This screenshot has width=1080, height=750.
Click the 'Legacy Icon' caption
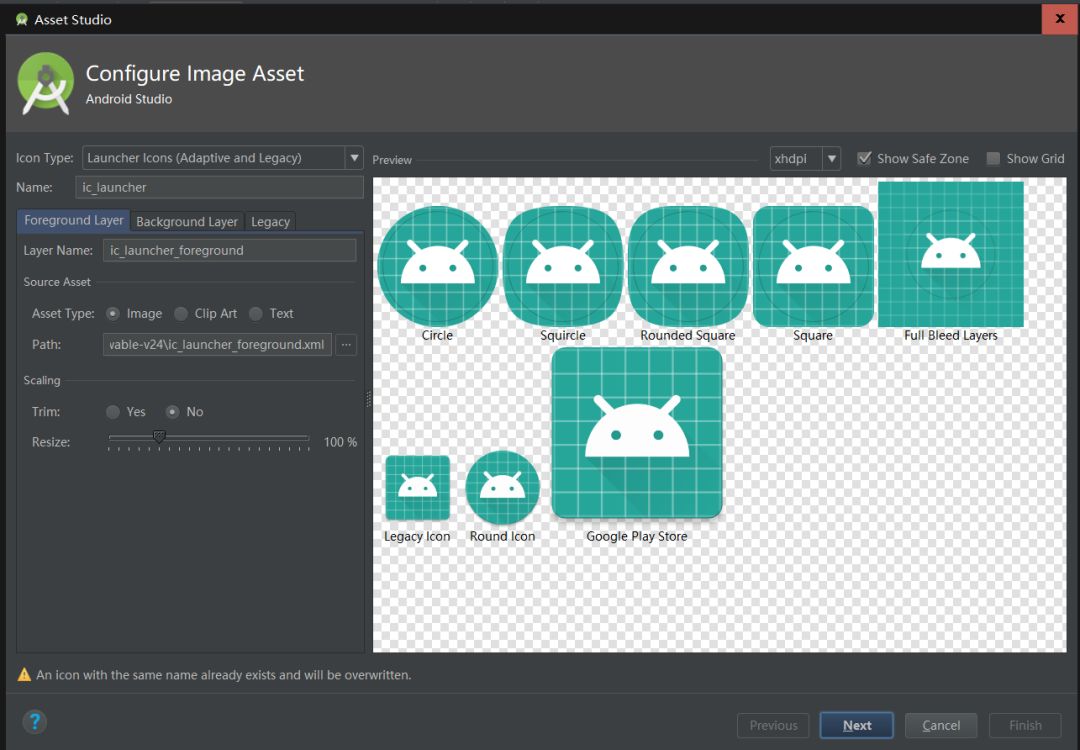click(417, 537)
